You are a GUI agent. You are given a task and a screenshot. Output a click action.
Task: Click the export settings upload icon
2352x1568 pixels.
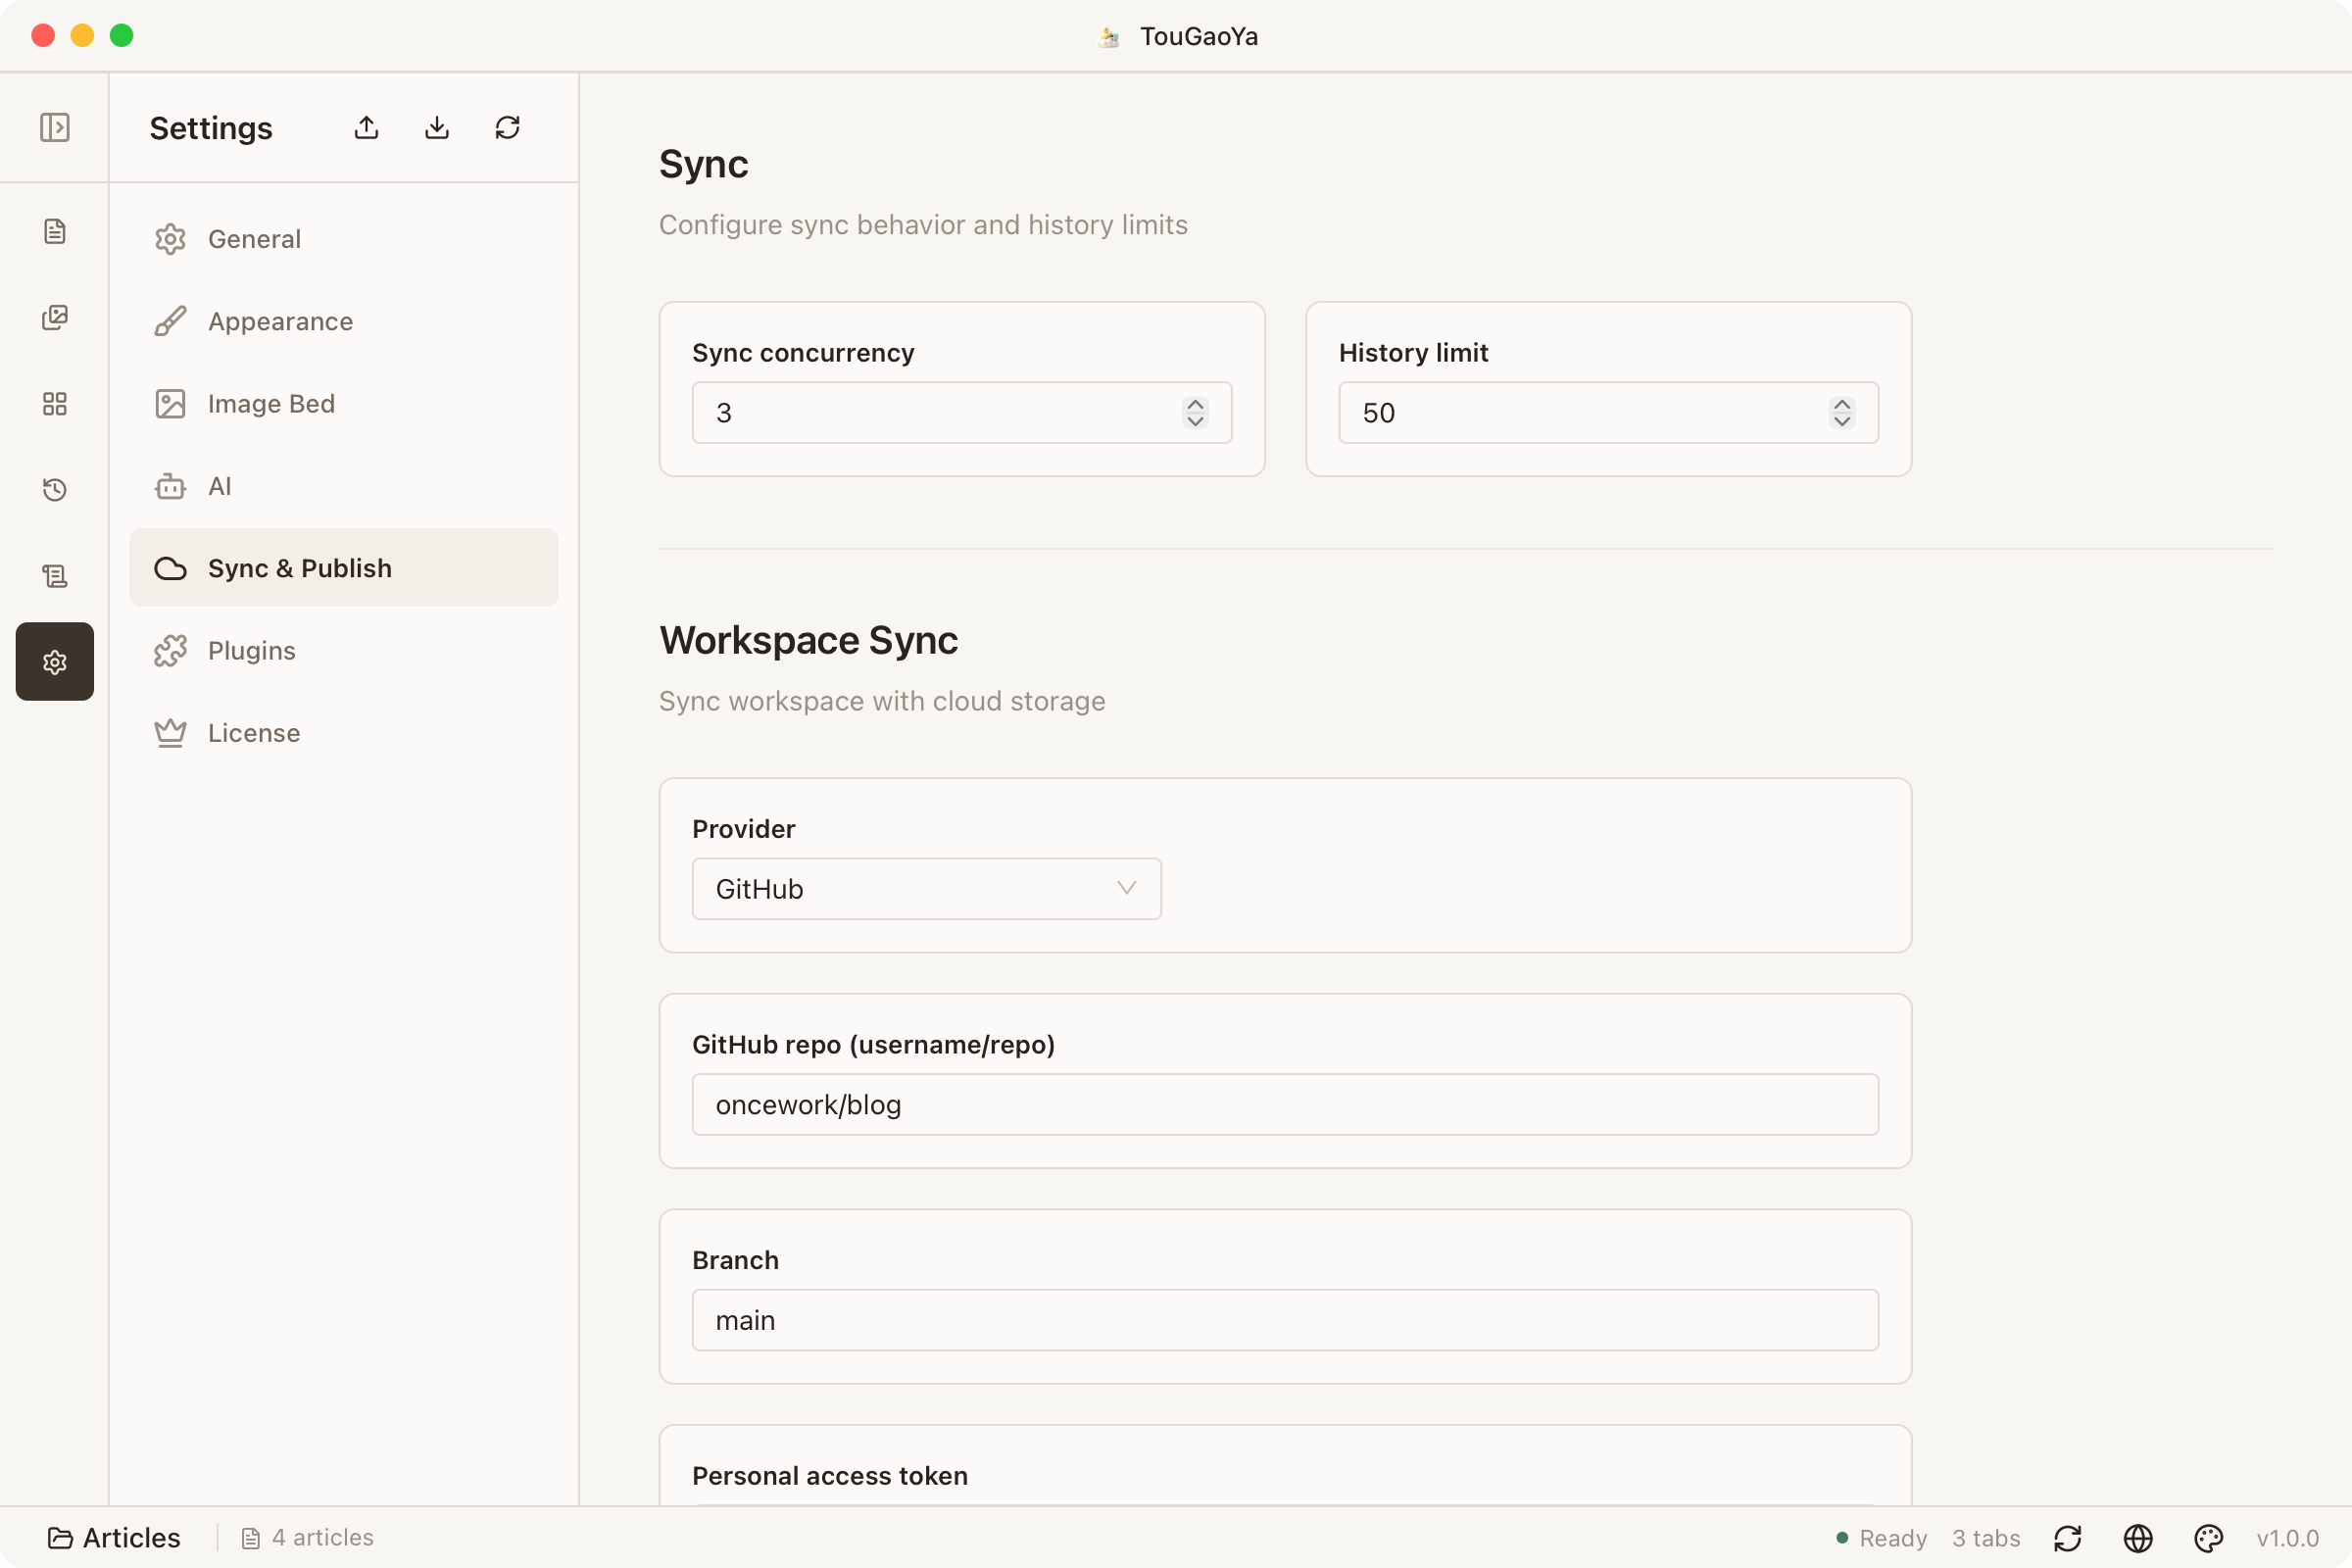tap(367, 127)
